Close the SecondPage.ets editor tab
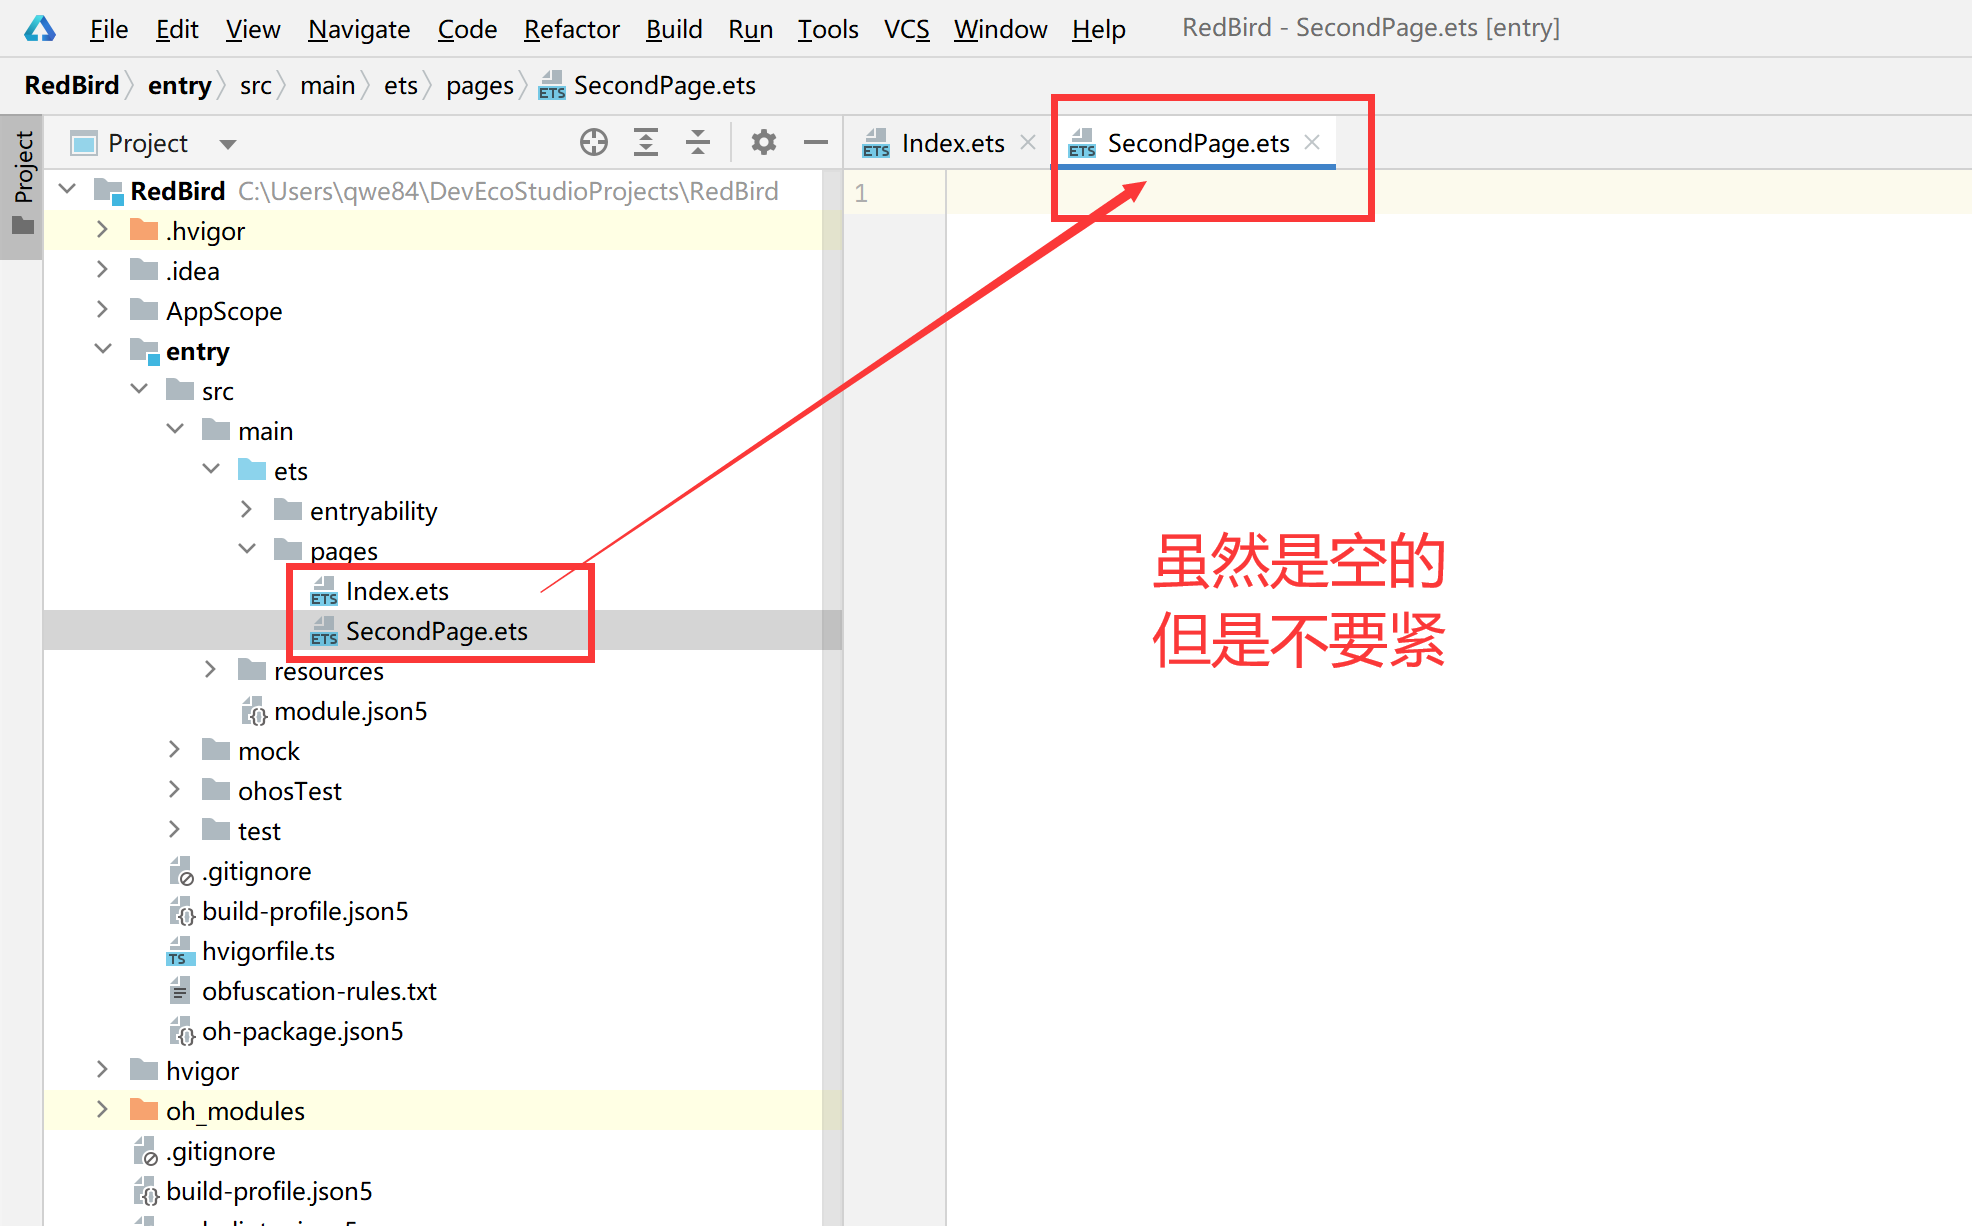The image size is (1972, 1226). tap(1313, 143)
